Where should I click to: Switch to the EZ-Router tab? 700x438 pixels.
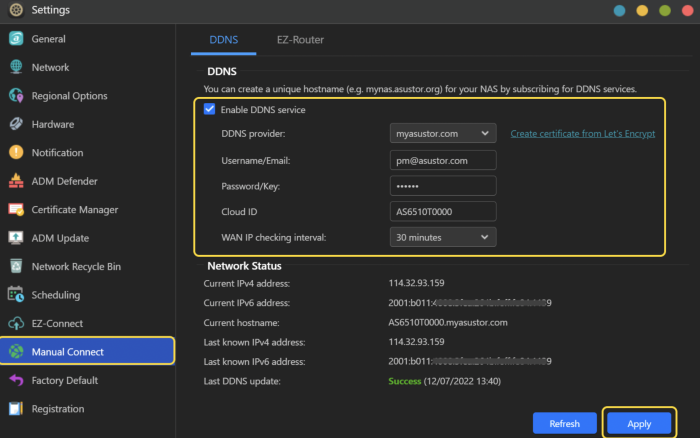(300, 40)
